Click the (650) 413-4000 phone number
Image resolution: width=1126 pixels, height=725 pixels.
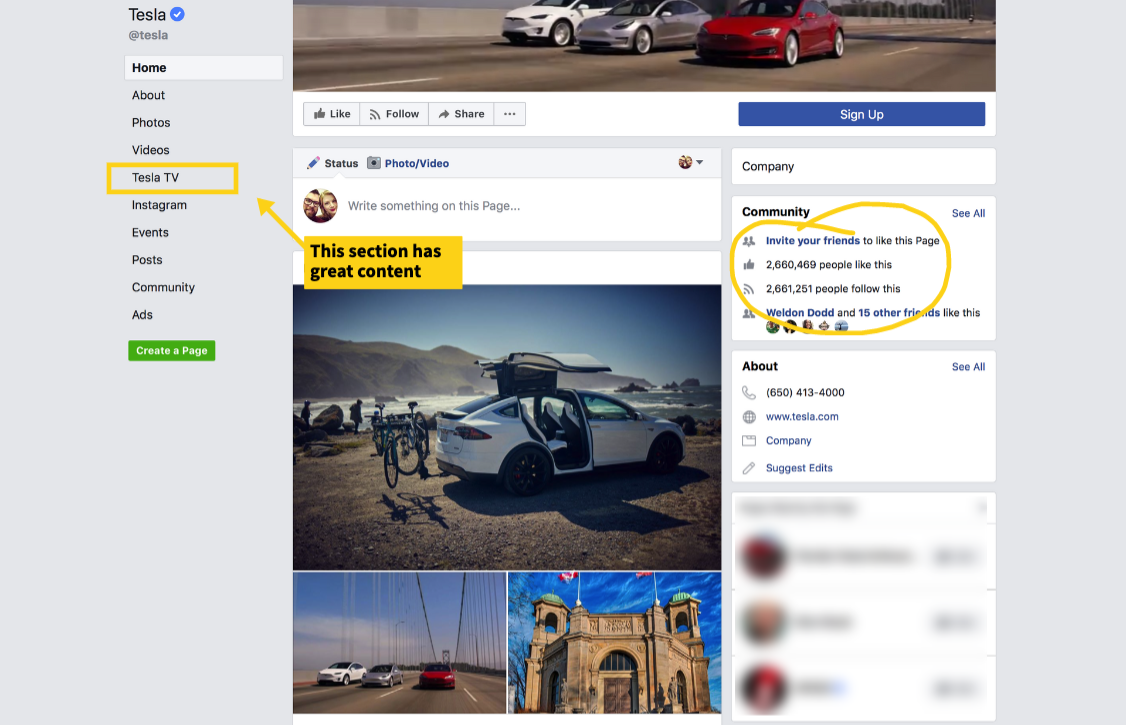point(805,393)
